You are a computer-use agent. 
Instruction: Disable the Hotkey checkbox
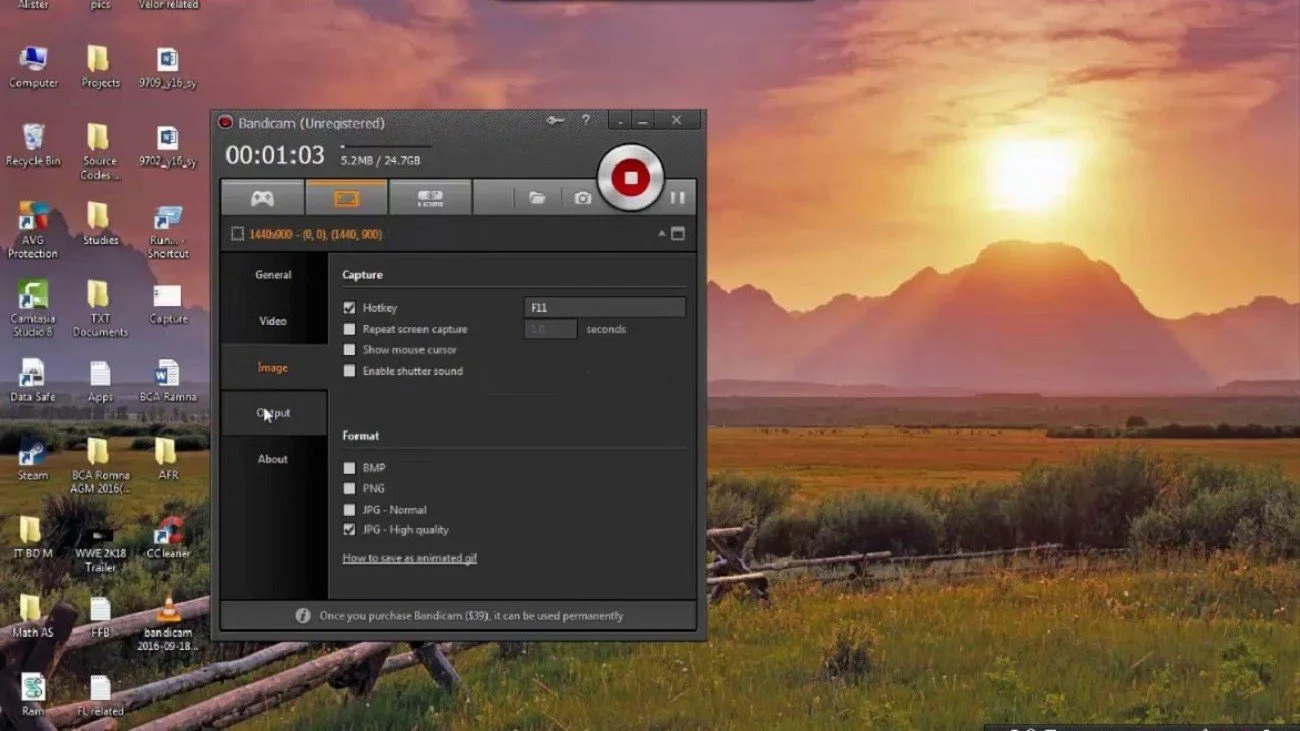349,308
